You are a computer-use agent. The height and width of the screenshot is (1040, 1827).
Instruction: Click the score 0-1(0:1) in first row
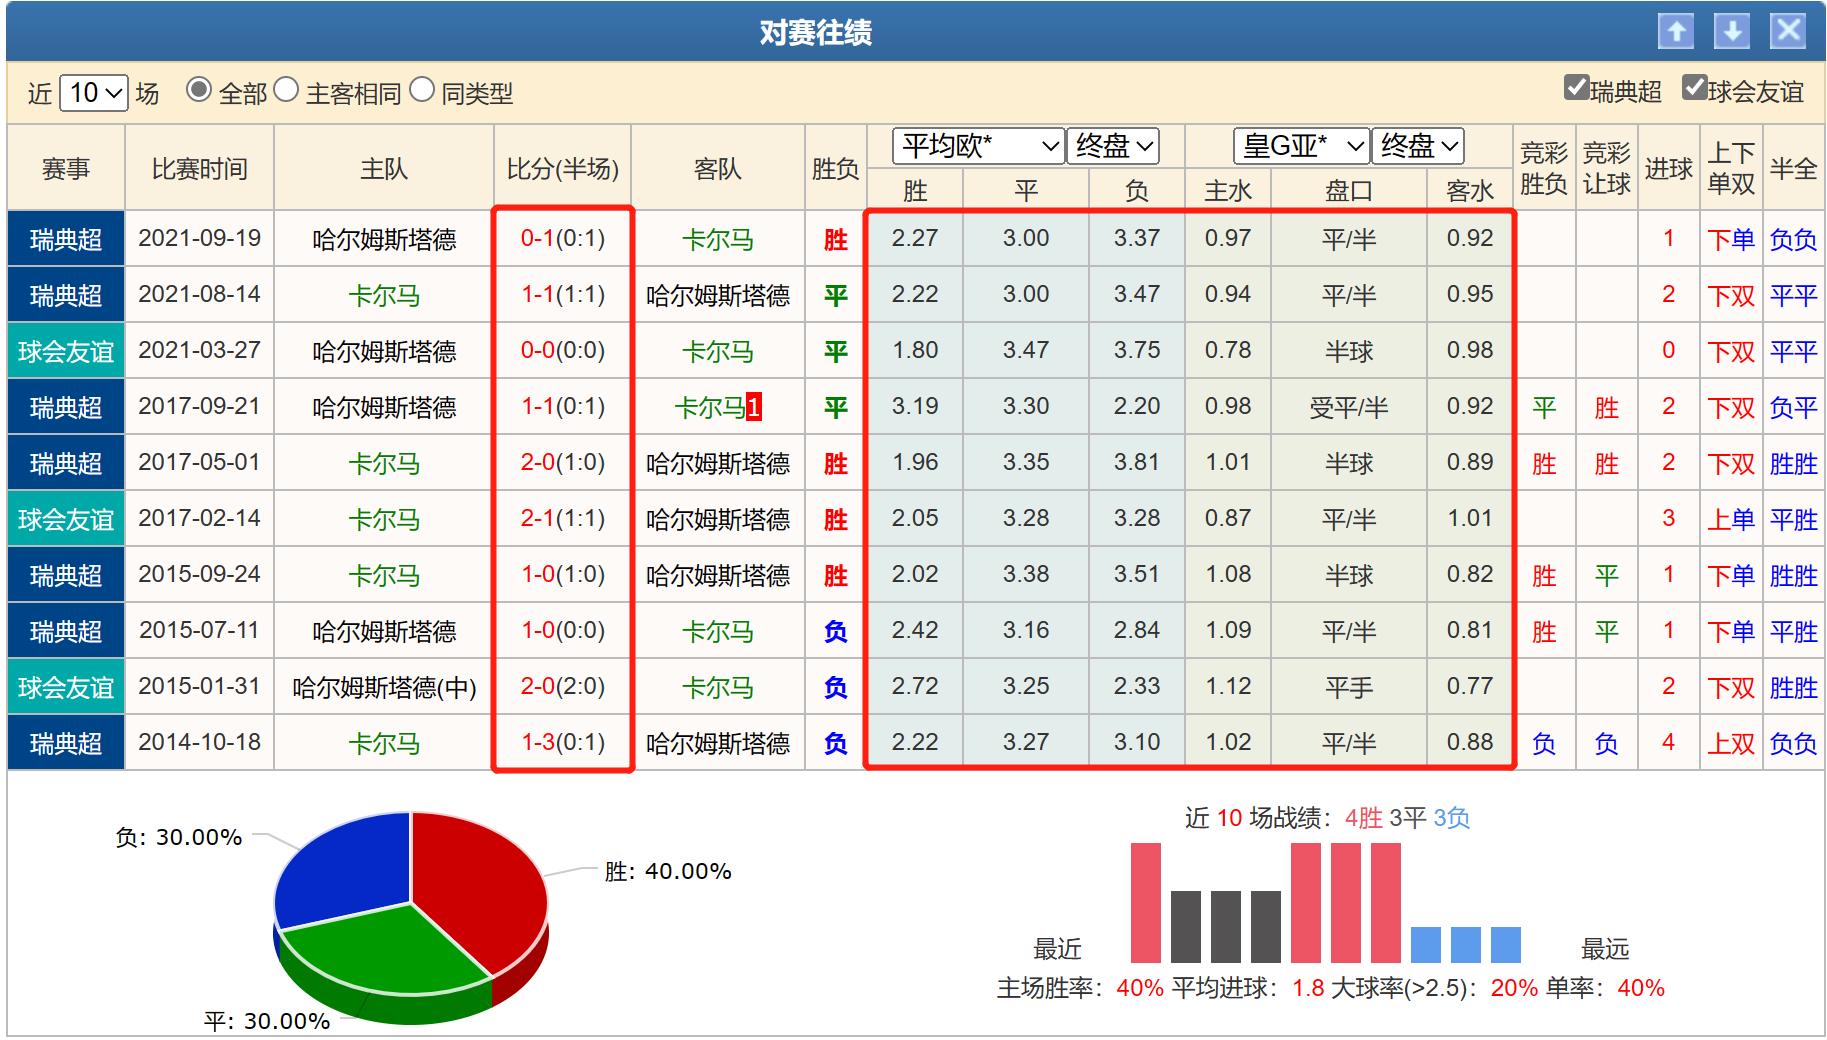[x=562, y=238]
